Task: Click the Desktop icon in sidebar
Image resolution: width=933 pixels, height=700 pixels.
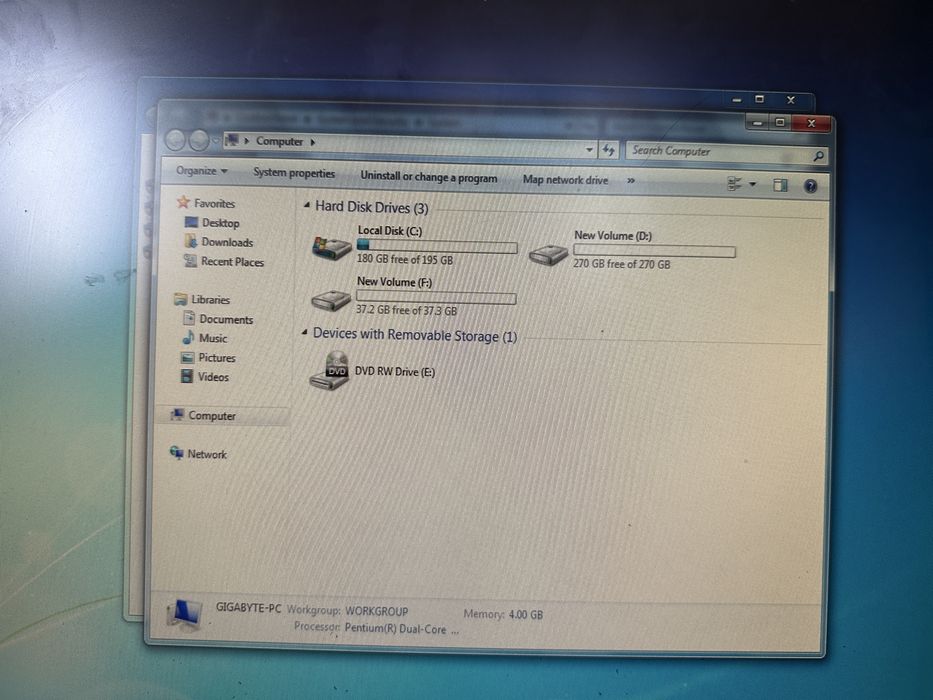Action: point(191,222)
